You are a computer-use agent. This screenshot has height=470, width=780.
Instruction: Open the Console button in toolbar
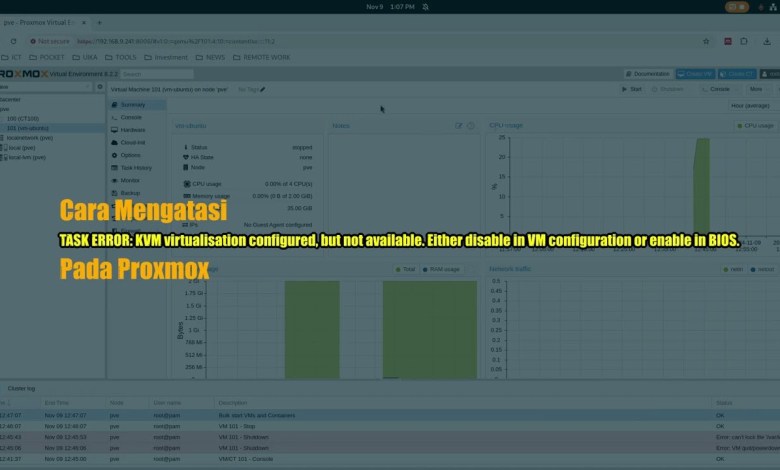tap(716, 89)
